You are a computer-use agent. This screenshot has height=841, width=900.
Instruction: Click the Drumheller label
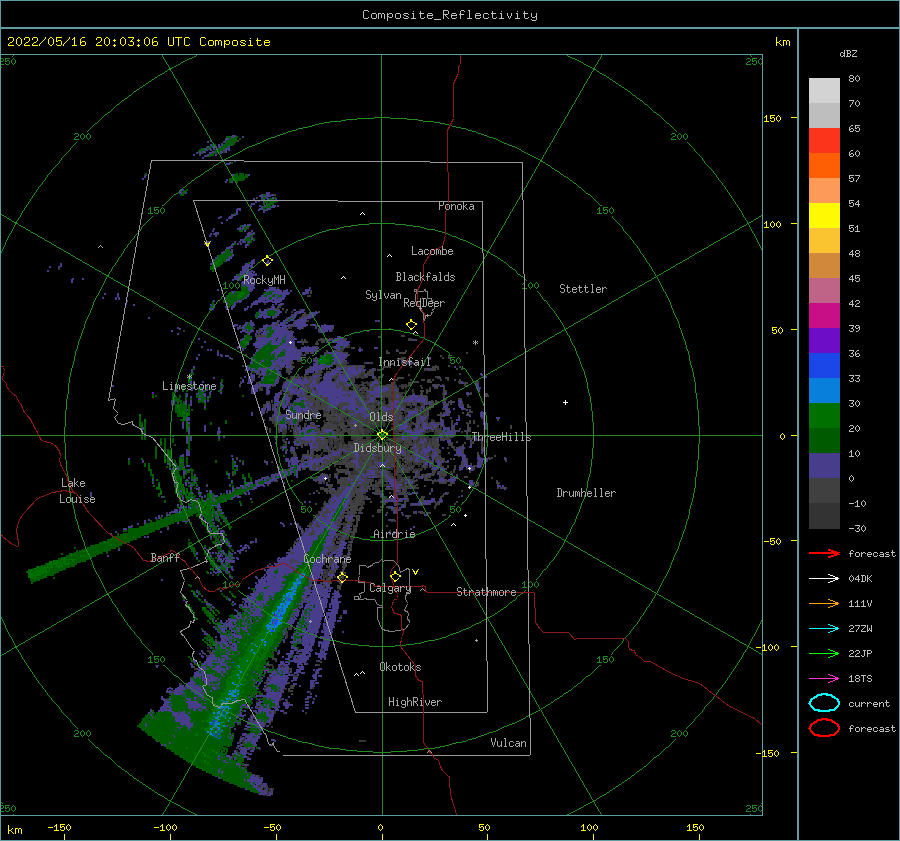pyautogui.click(x=586, y=493)
